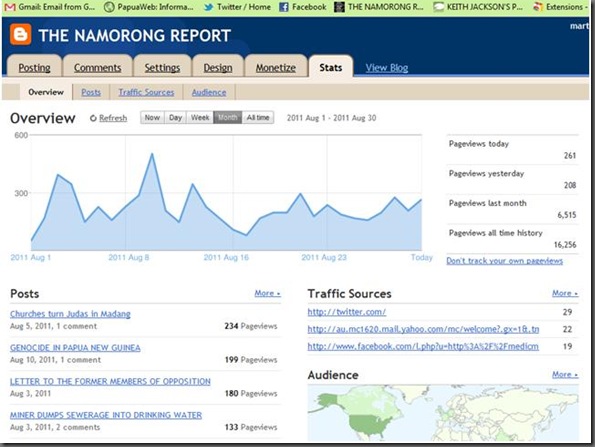595x447 pixels.
Task: Select the All time range
Action: pyautogui.click(x=258, y=118)
